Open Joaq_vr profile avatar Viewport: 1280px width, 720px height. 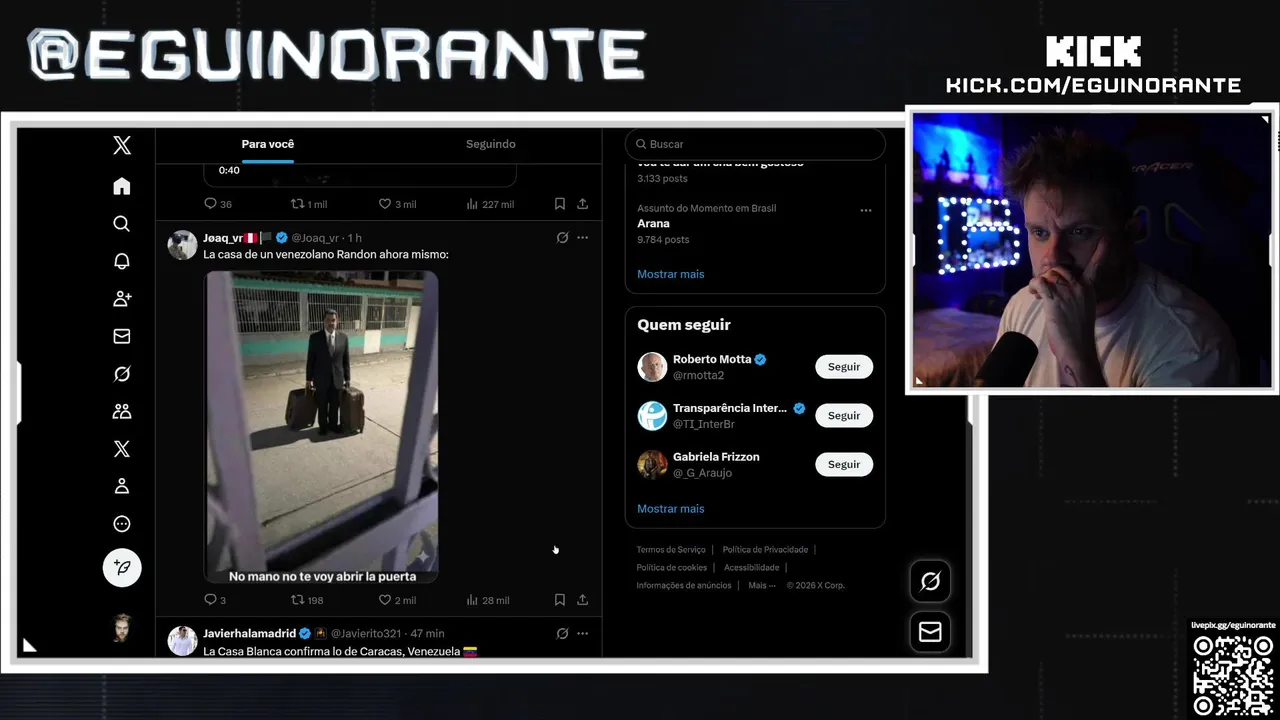pyautogui.click(x=182, y=245)
